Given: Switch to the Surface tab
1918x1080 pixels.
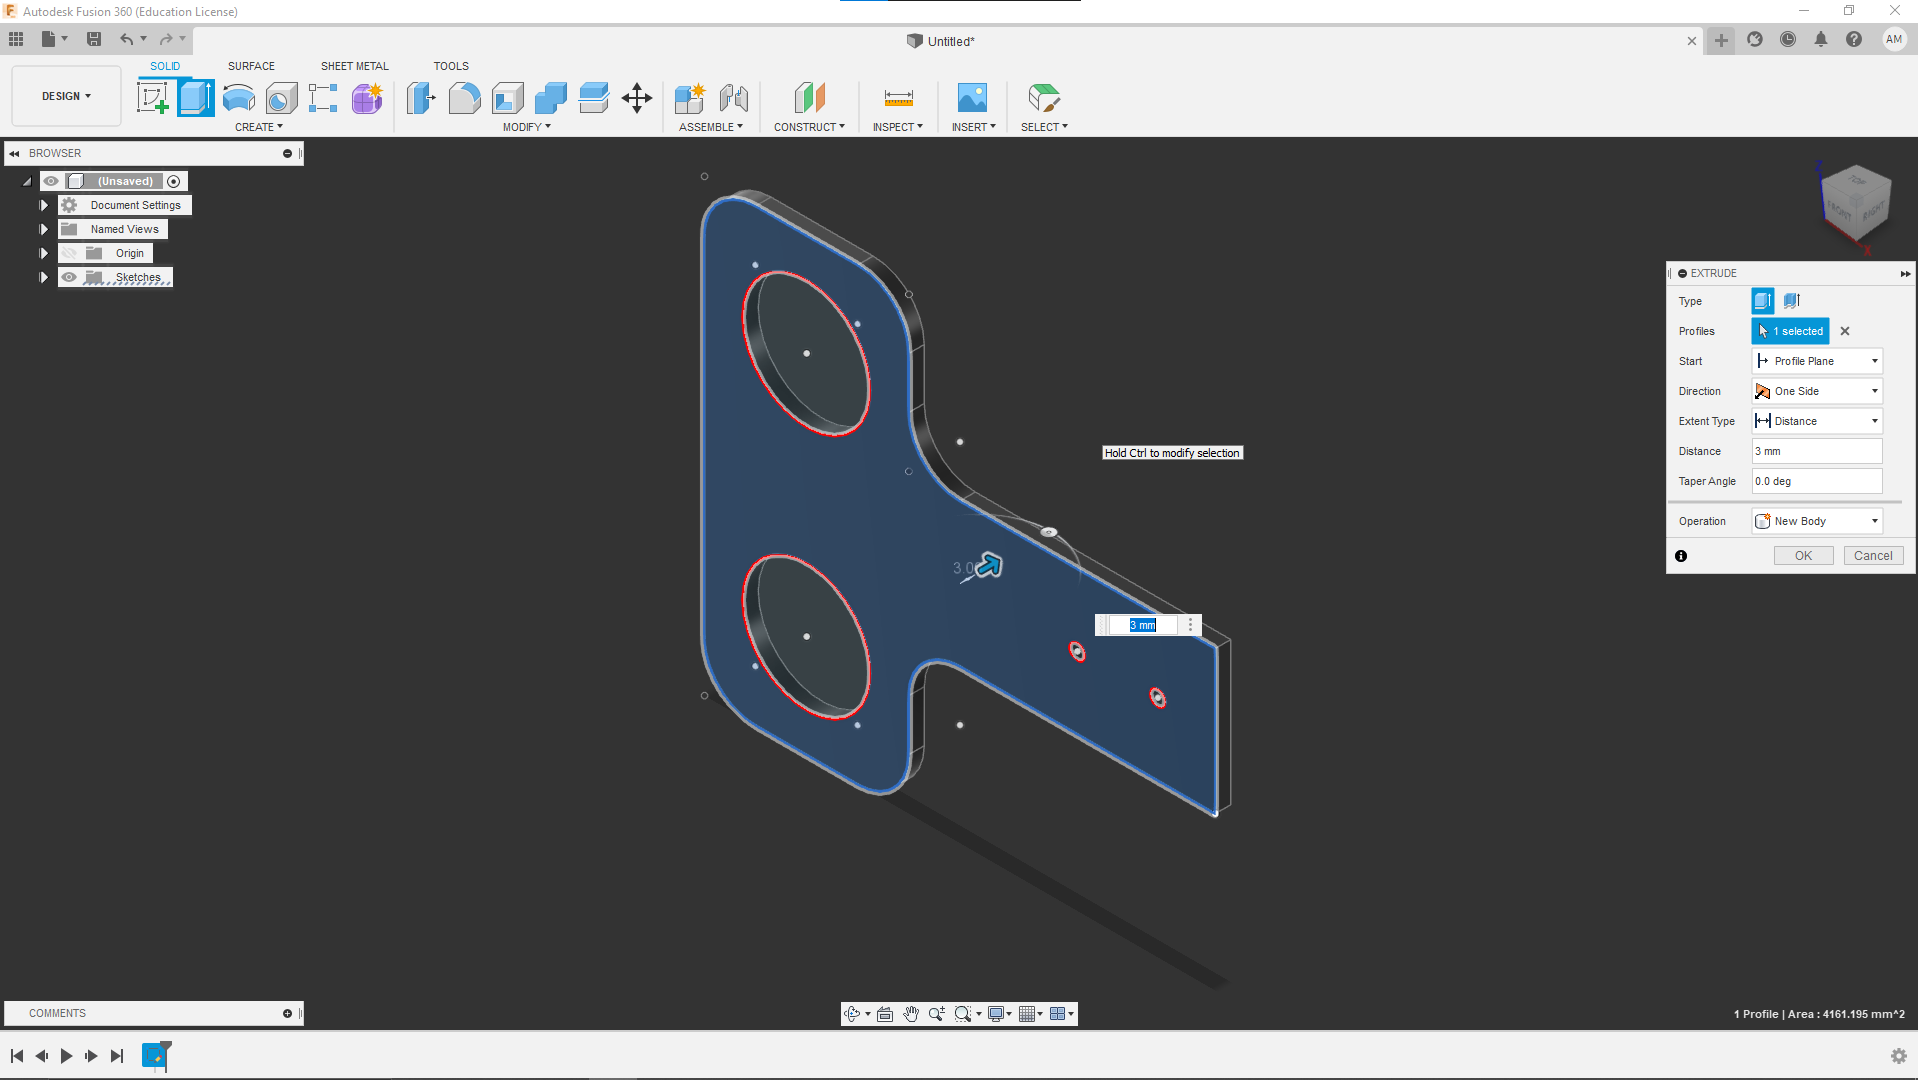Looking at the screenshot, I should (251, 66).
